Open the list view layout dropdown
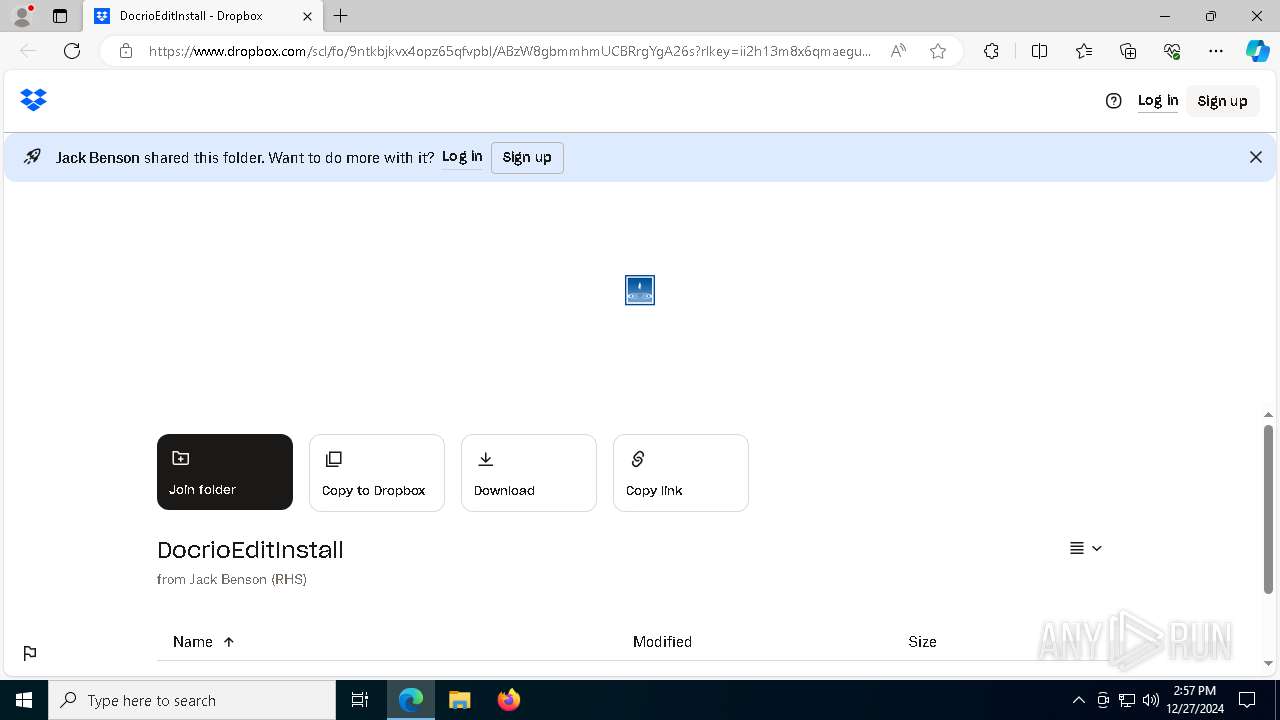1280x720 pixels. click(x=1086, y=548)
